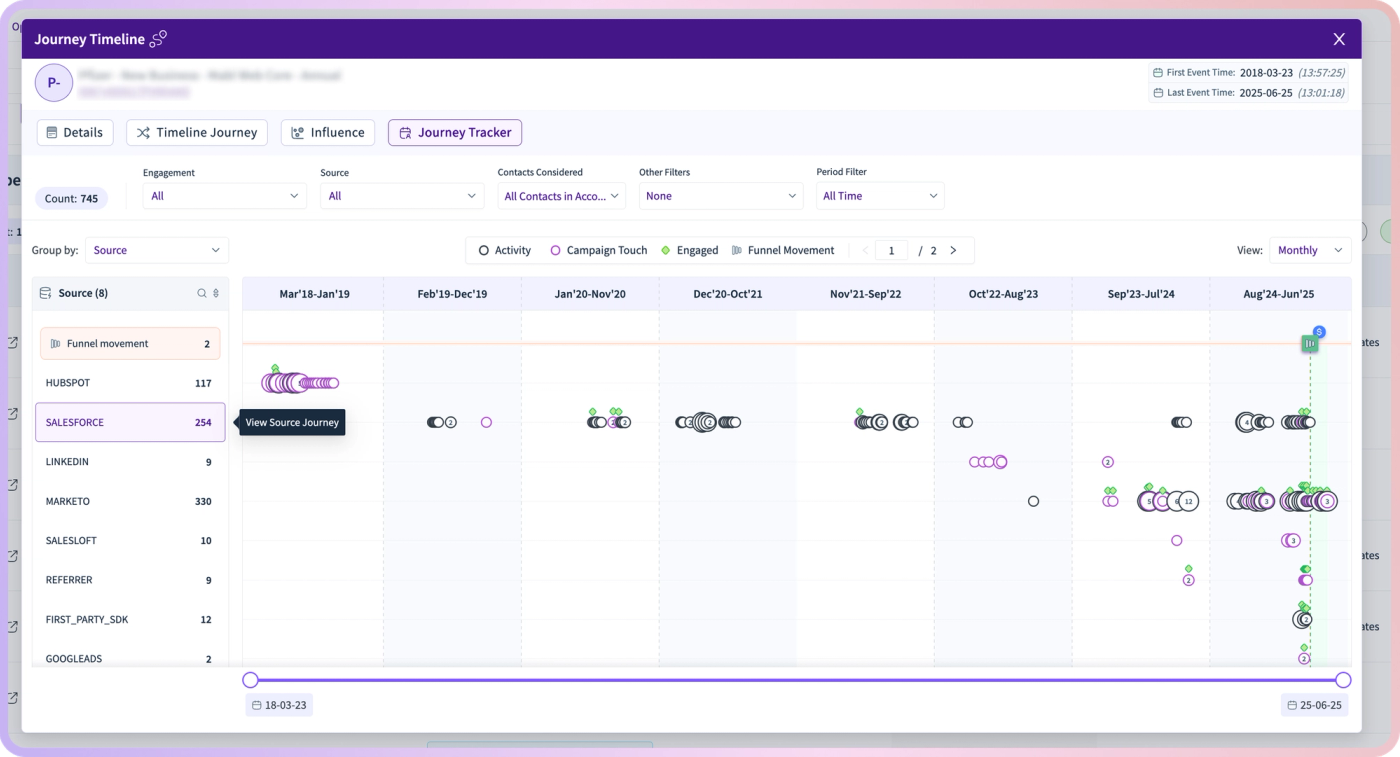Screen dimensions: 1400x757
Task: Click the Count: 745 badge
Action: tap(71, 198)
